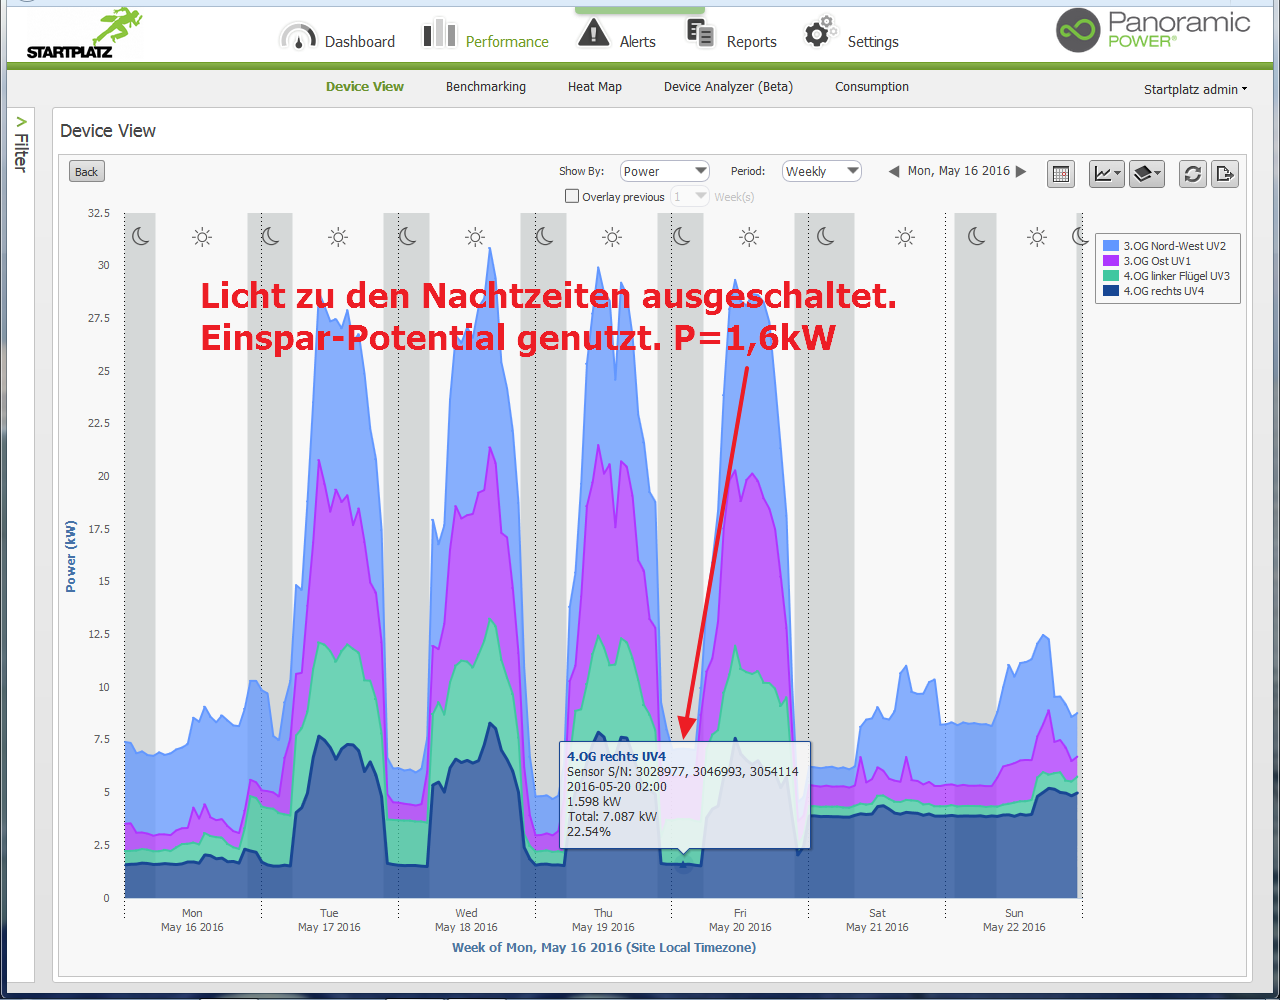Viewport: 1280px width, 1000px height.
Task: Expand the Startplatz admin user menu
Action: point(1195,89)
